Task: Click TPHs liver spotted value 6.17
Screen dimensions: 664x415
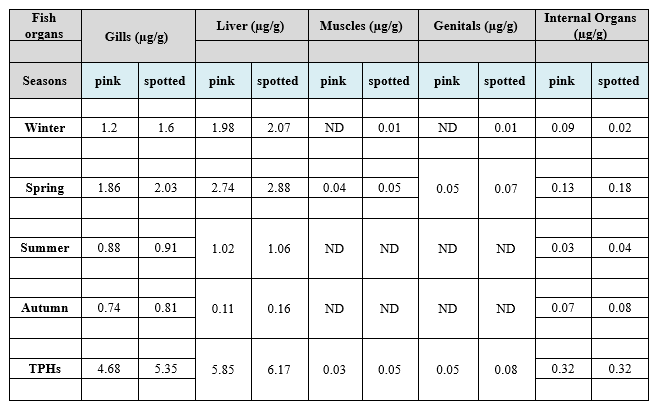Action: tap(278, 368)
